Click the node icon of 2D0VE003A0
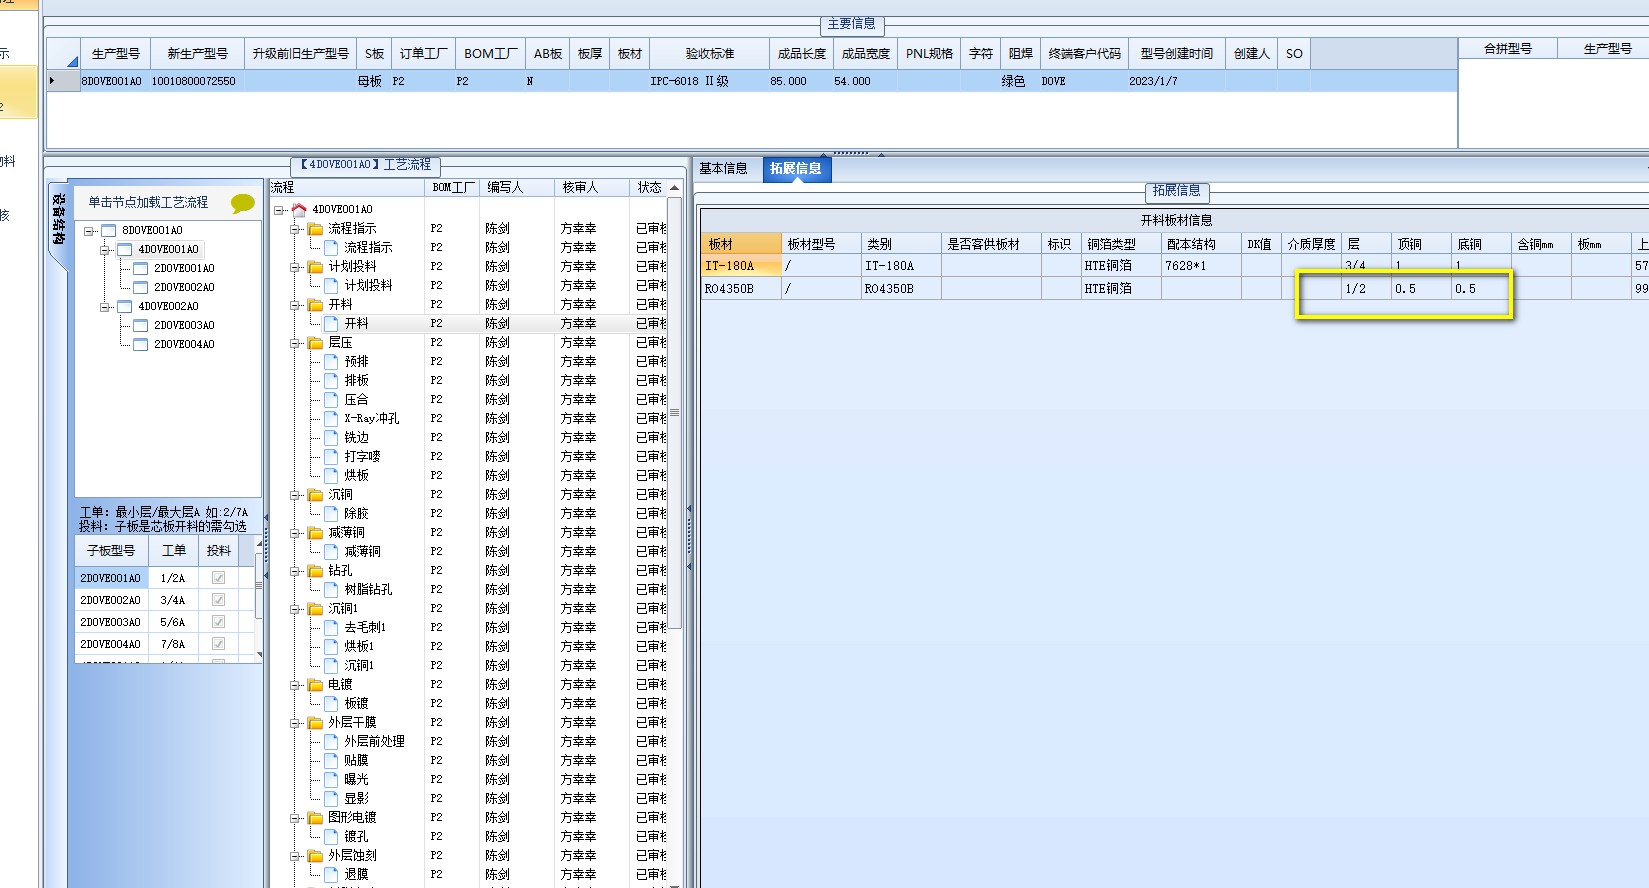 (140, 325)
